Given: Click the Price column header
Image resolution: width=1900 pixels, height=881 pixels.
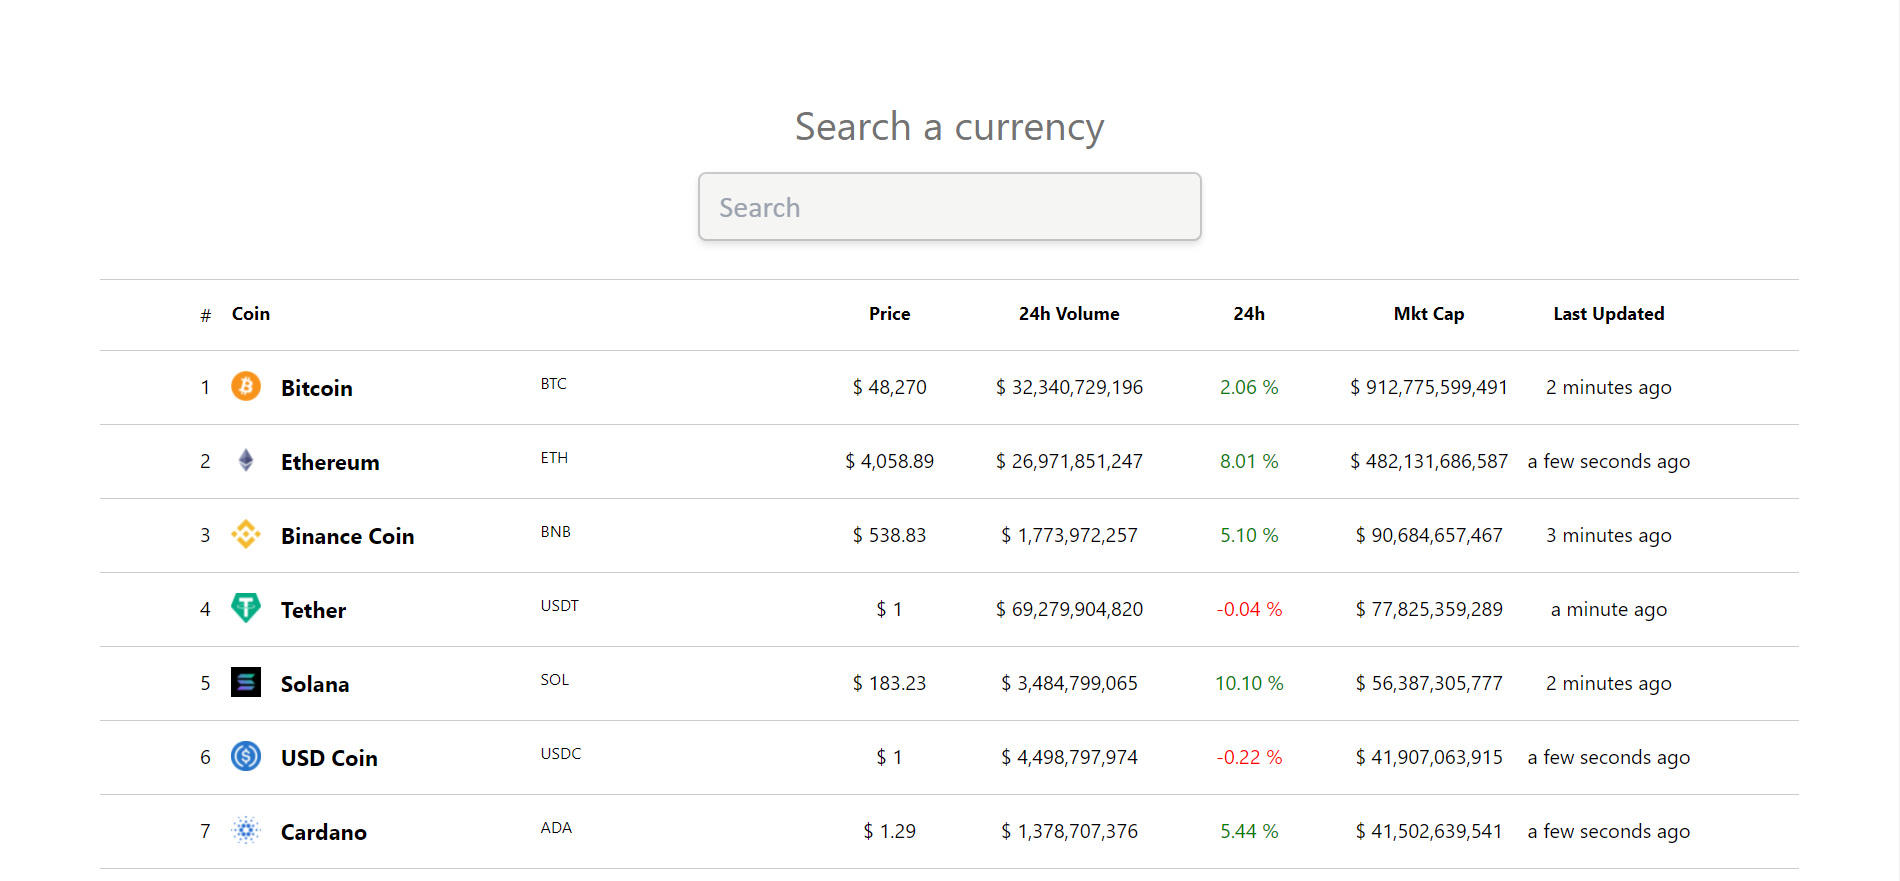Looking at the screenshot, I should click(x=889, y=314).
